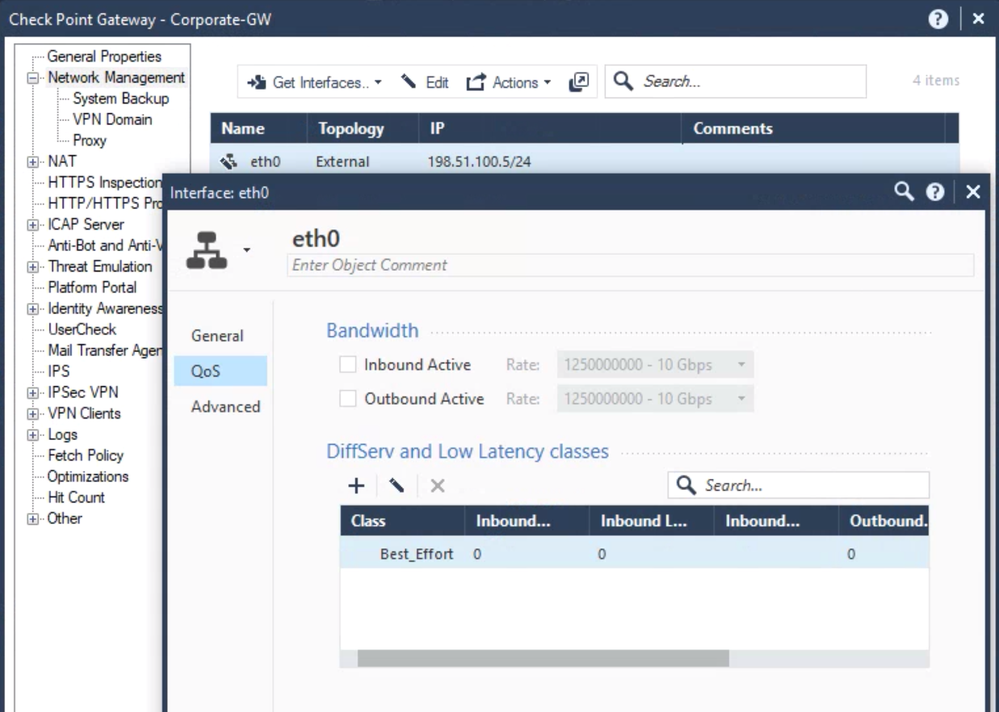Enable the Outbound Active checkbox

pos(348,399)
